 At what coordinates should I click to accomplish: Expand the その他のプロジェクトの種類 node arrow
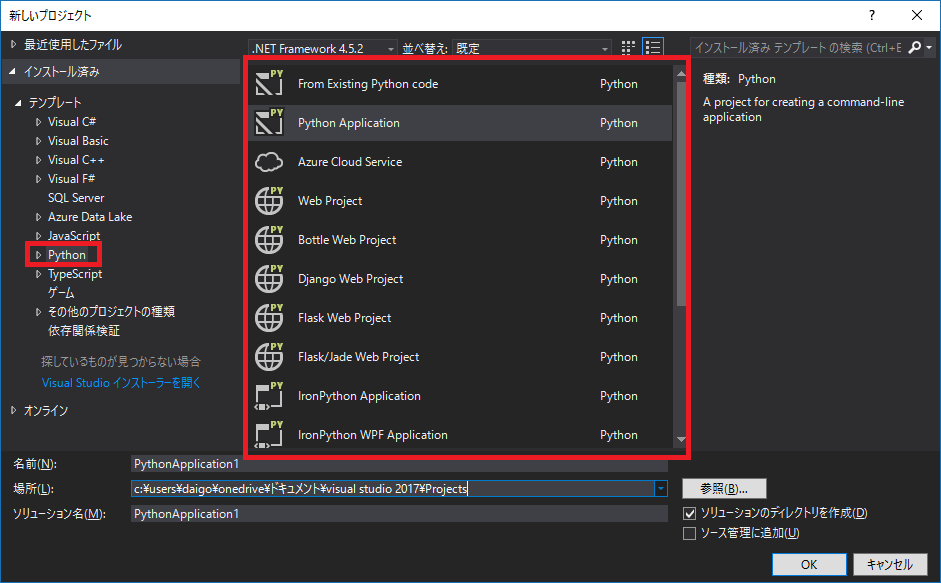pos(38,312)
